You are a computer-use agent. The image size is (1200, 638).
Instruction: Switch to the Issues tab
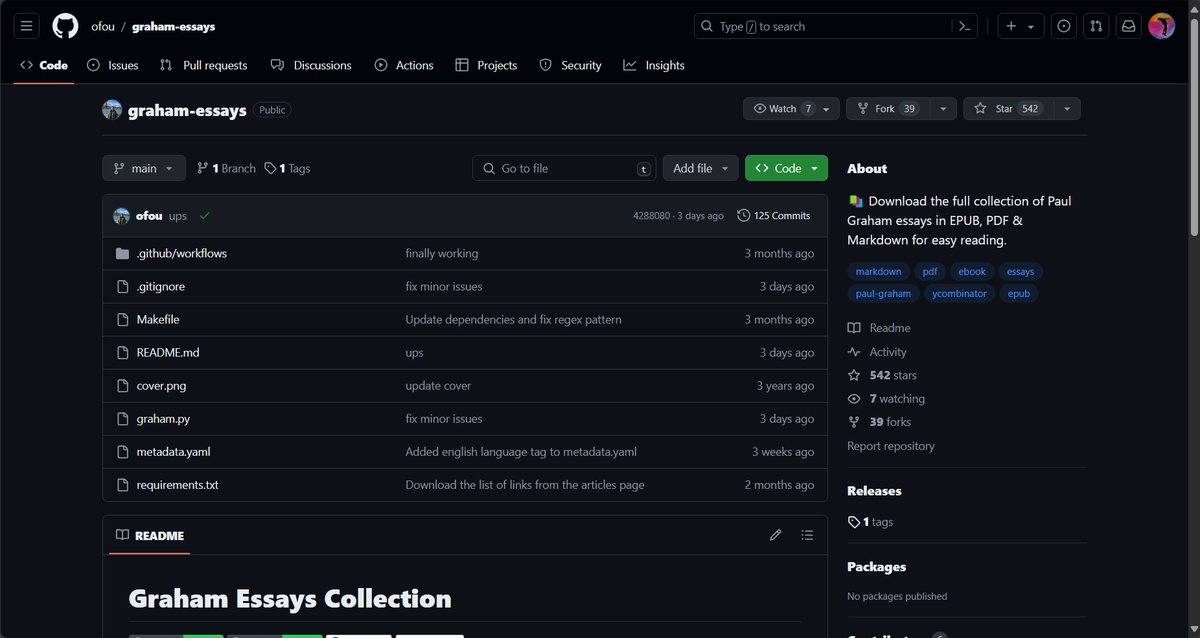tap(113, 65)
